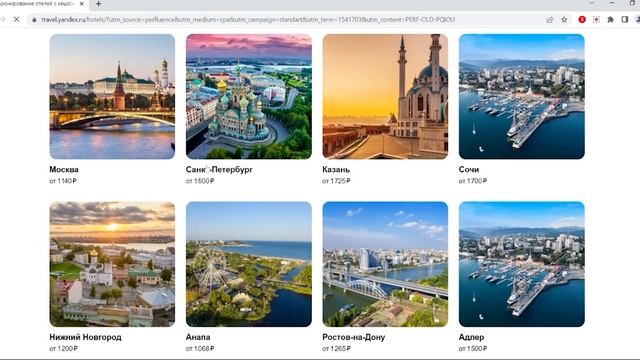Open the Санкт-Петербург cathedral photo
The image size is (640, 360).
click(249, 96)
